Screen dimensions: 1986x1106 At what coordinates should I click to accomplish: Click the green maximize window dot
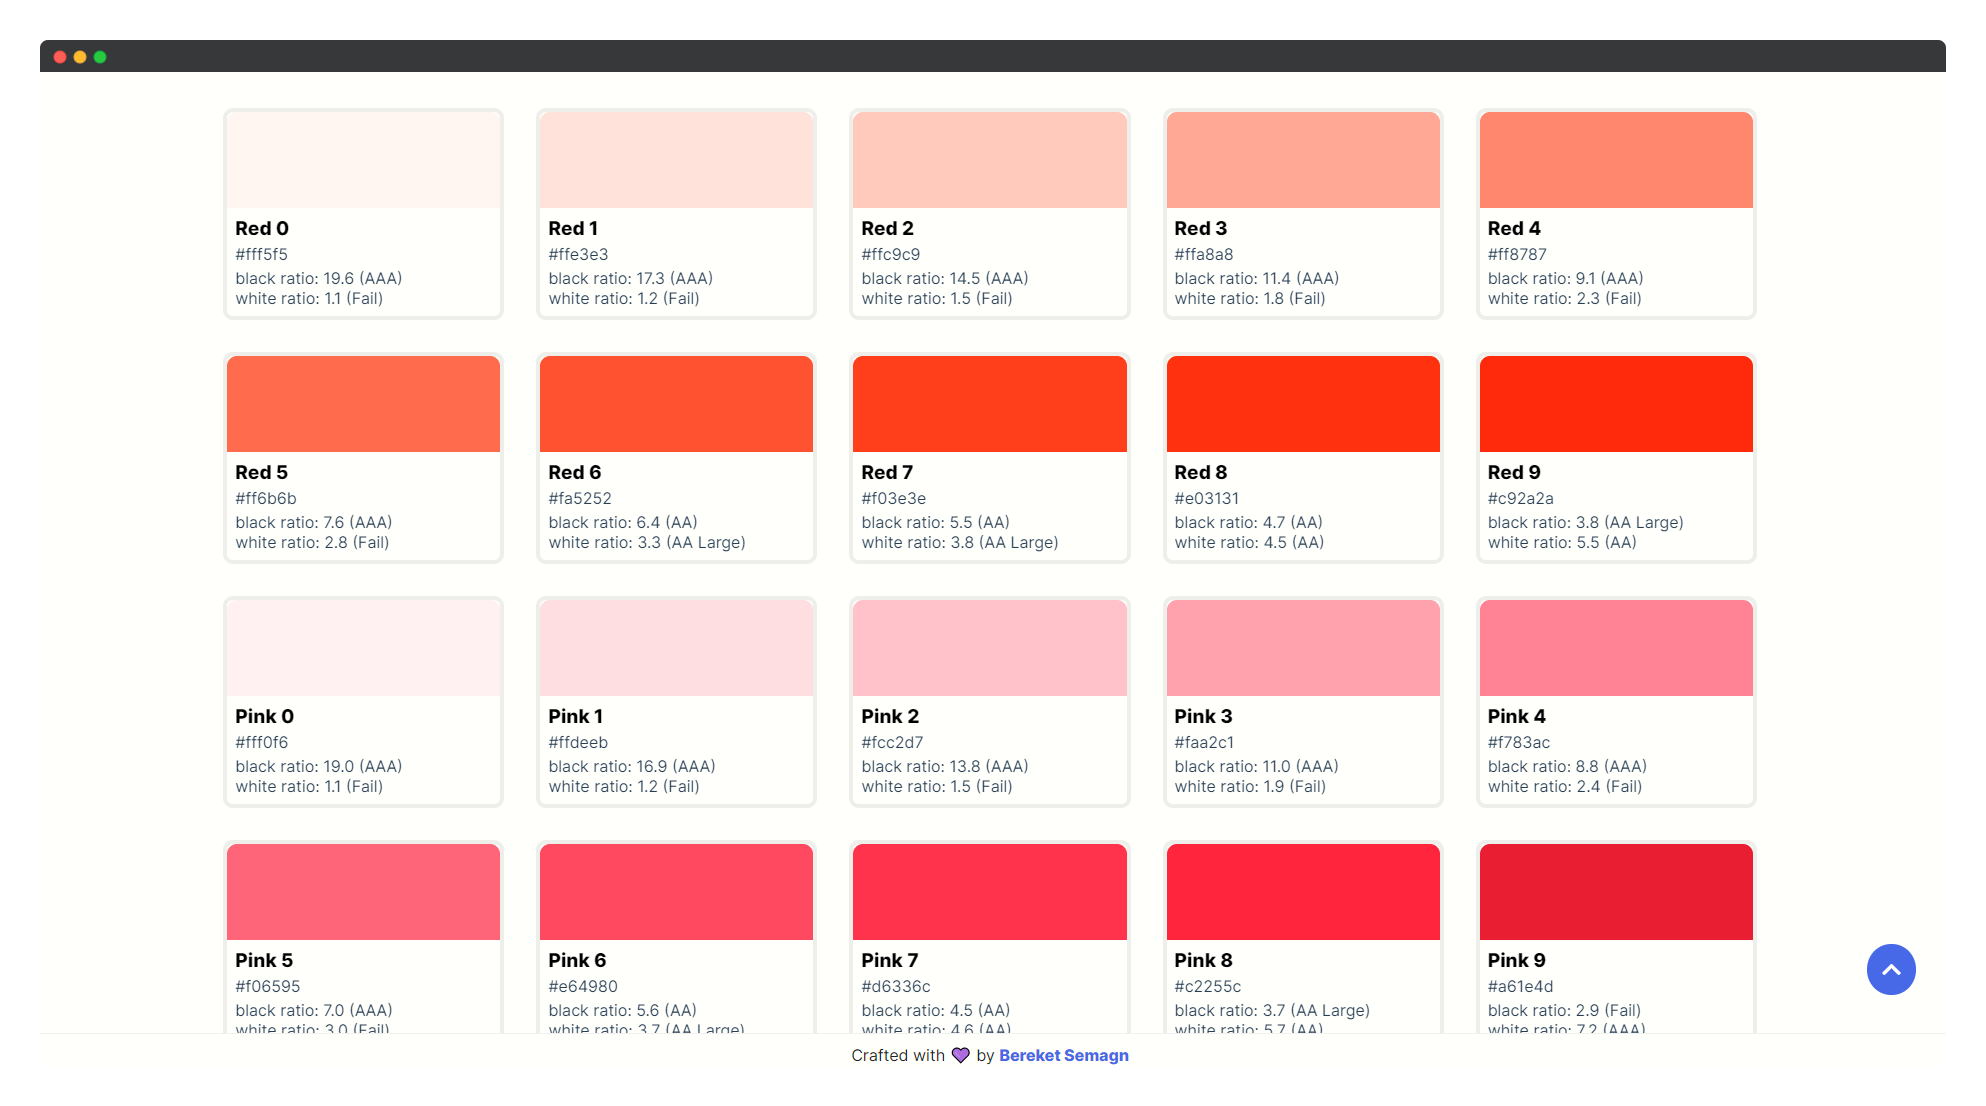(x=100, y=57)
